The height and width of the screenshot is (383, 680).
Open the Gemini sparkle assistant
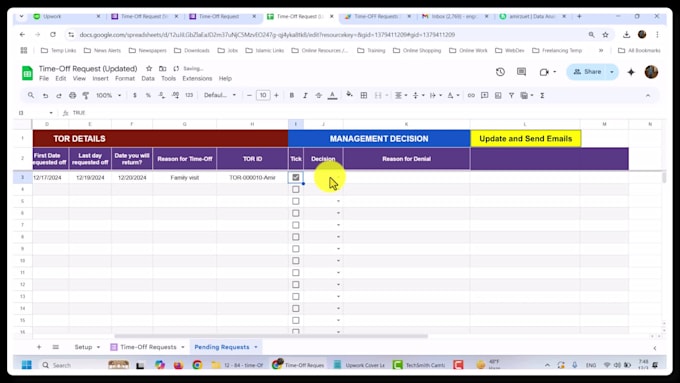[x=631, y=72]
